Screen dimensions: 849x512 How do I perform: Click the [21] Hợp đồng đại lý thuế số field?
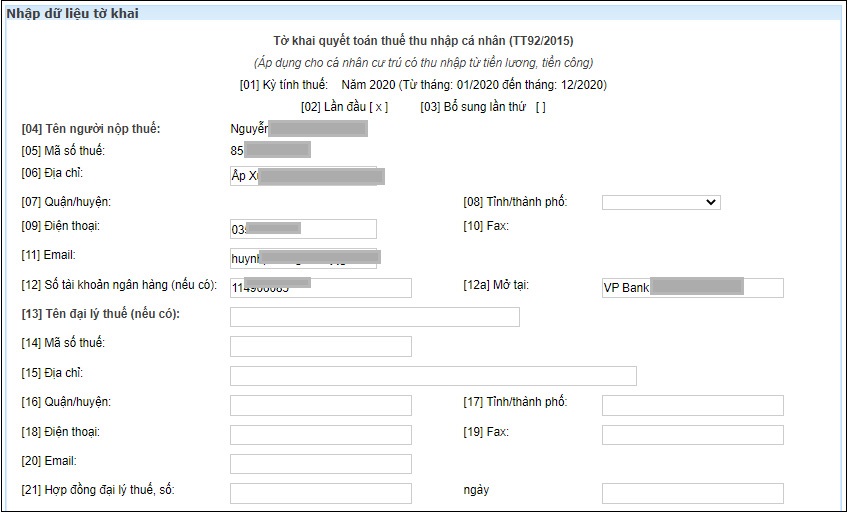tap(320, 493)
